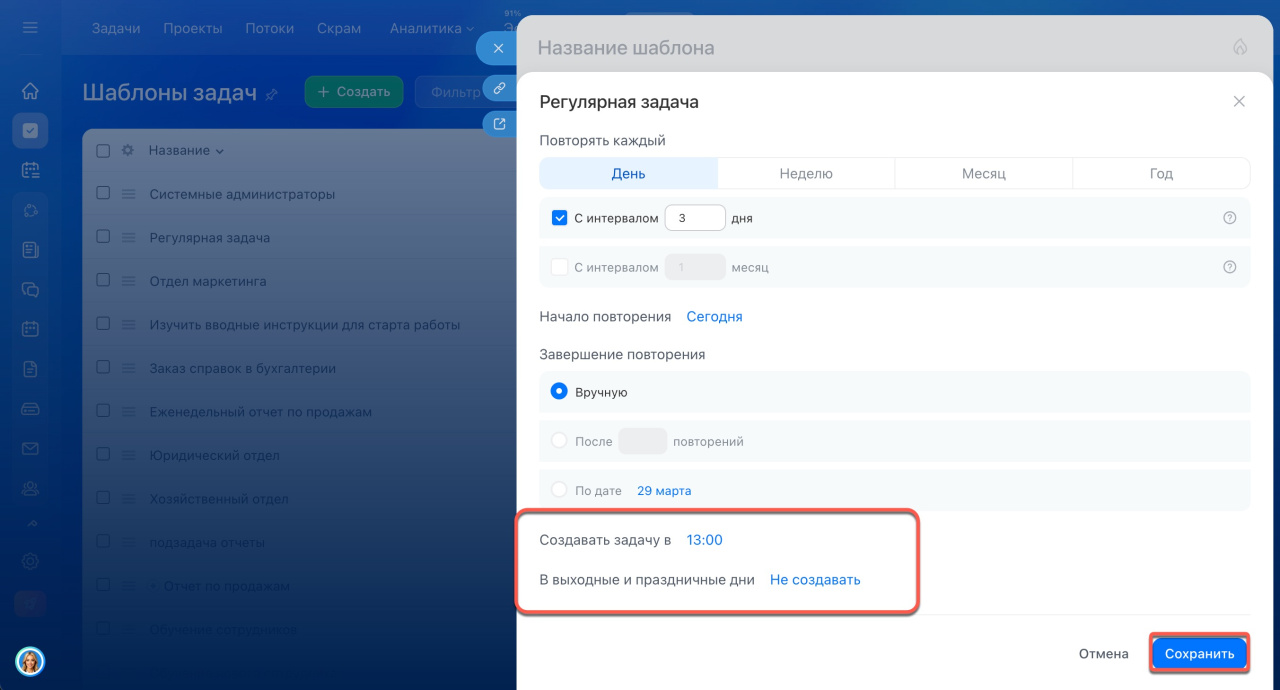Click the interval days input field
Viewport: 1280px width, 690px height.
[x=695, y=218]
